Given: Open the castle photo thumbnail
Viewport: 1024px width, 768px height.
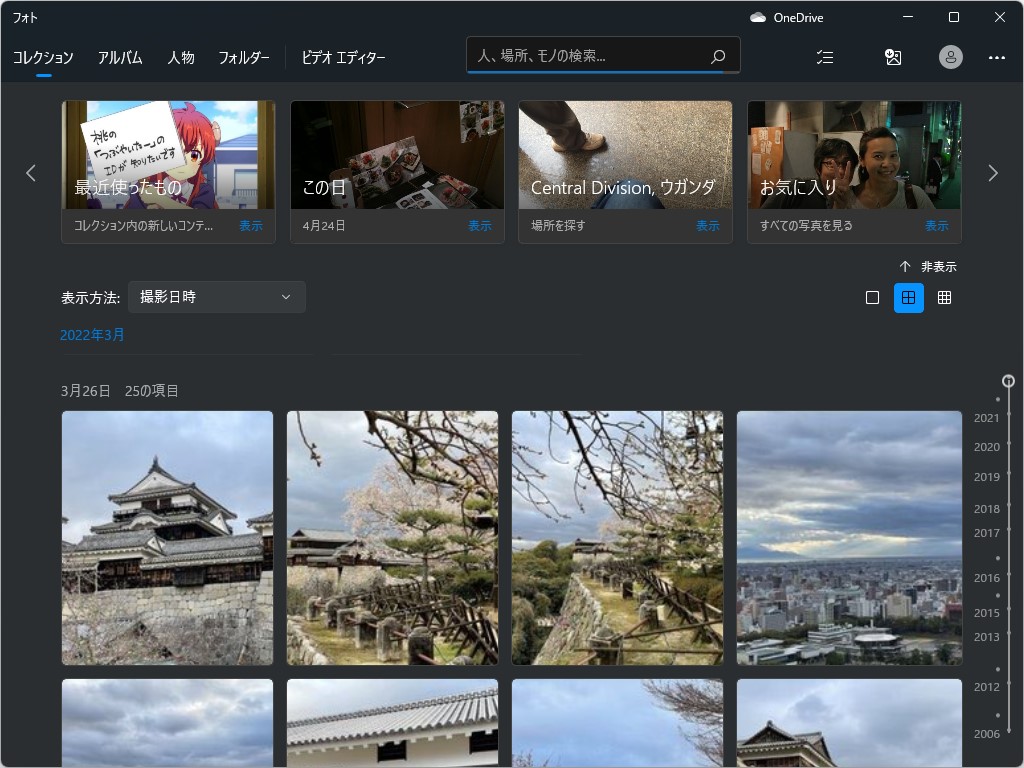Looking at the screenshot, I should click(x=167, y=537).
